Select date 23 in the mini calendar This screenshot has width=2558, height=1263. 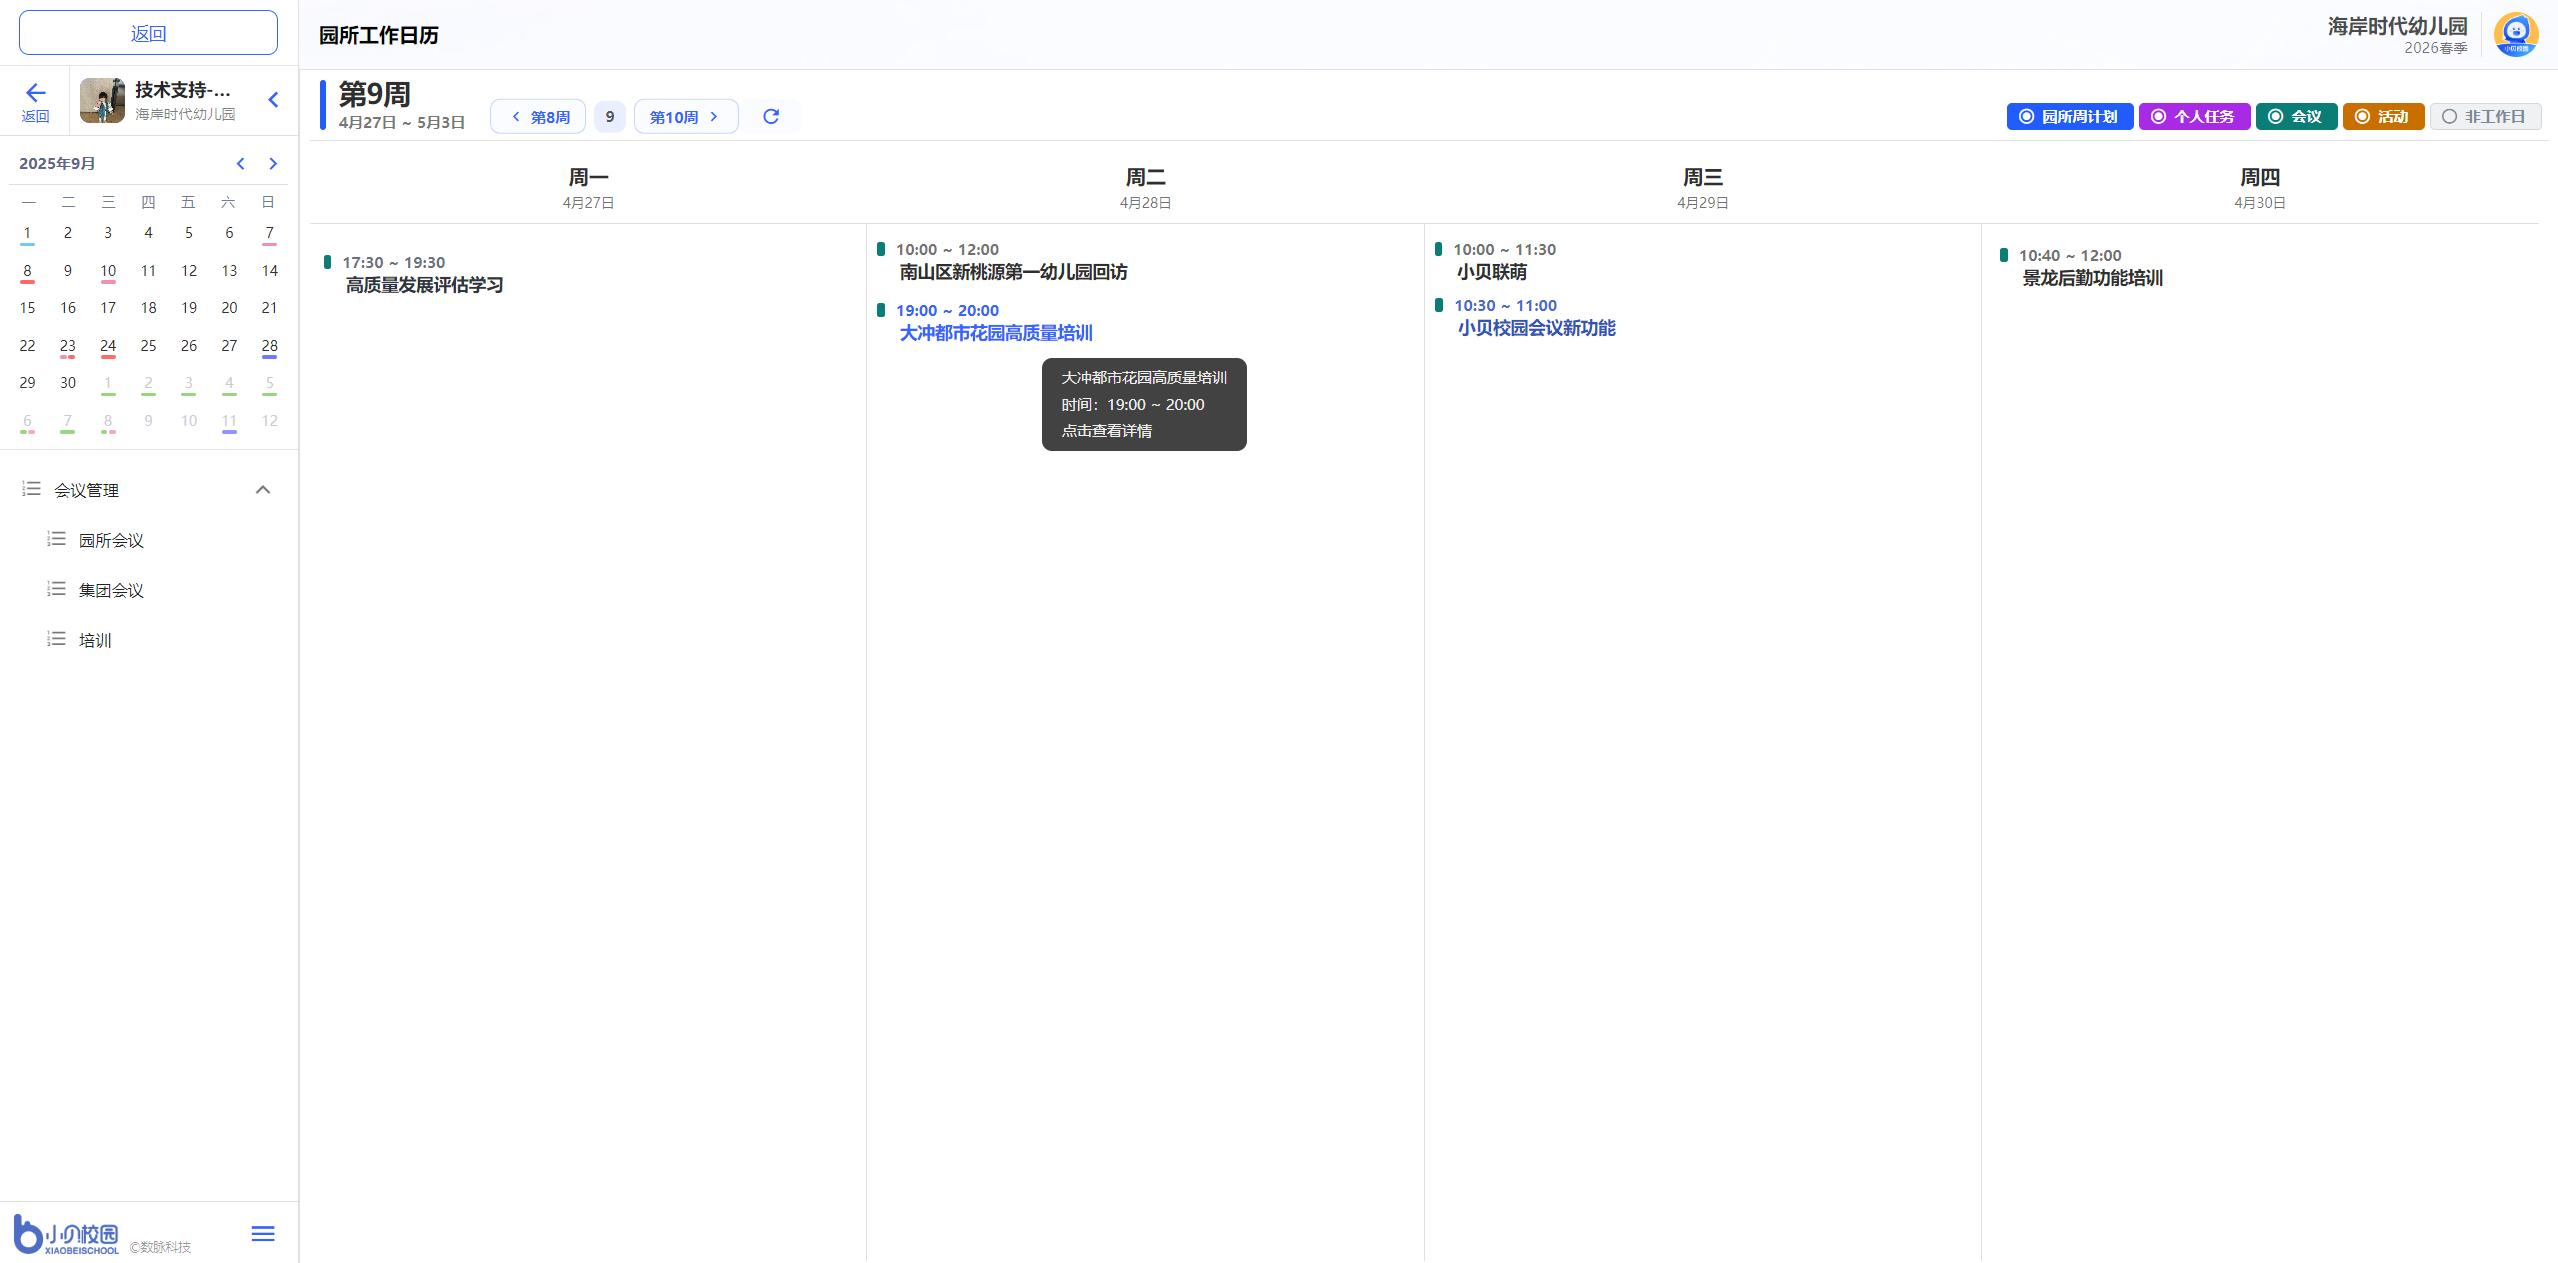68,346
